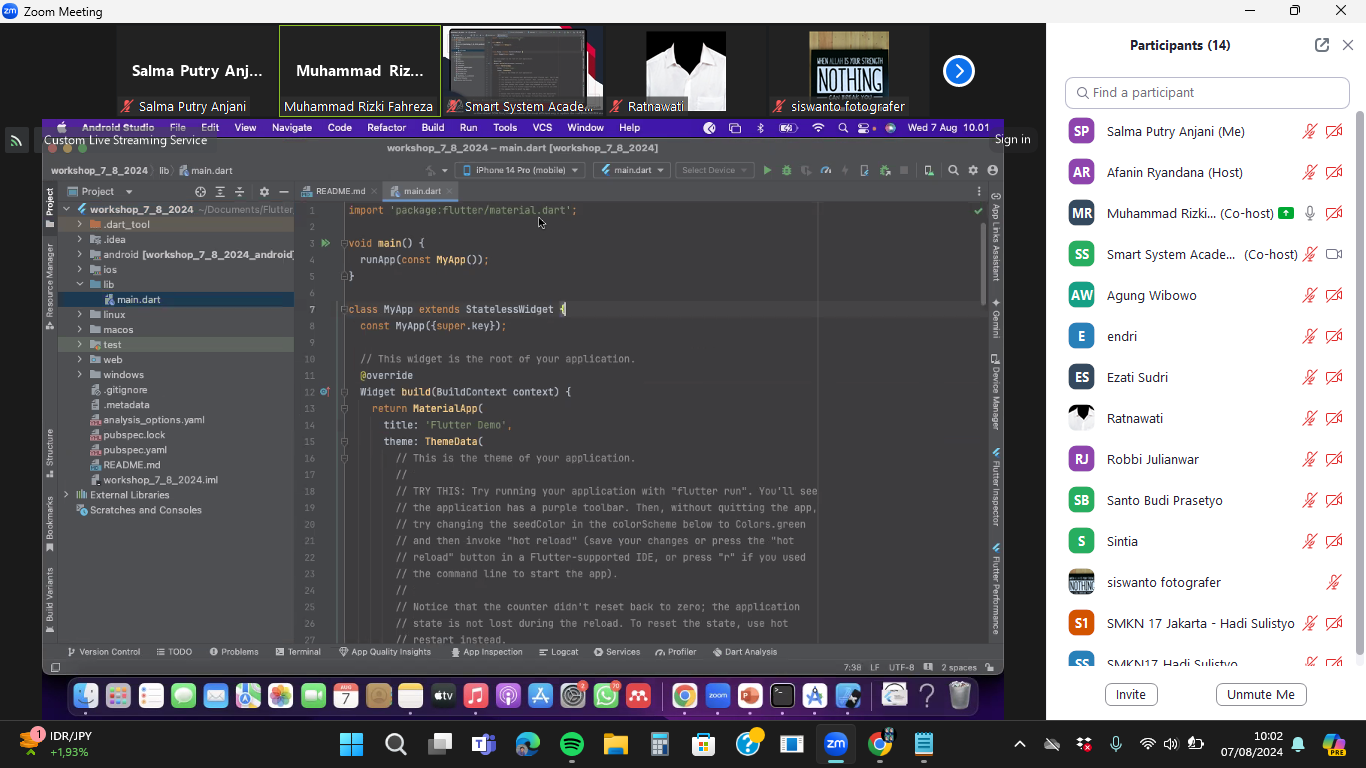1366x768 pixels.
Task: Select main.dart file in project tree
Action: click(138, 299)
